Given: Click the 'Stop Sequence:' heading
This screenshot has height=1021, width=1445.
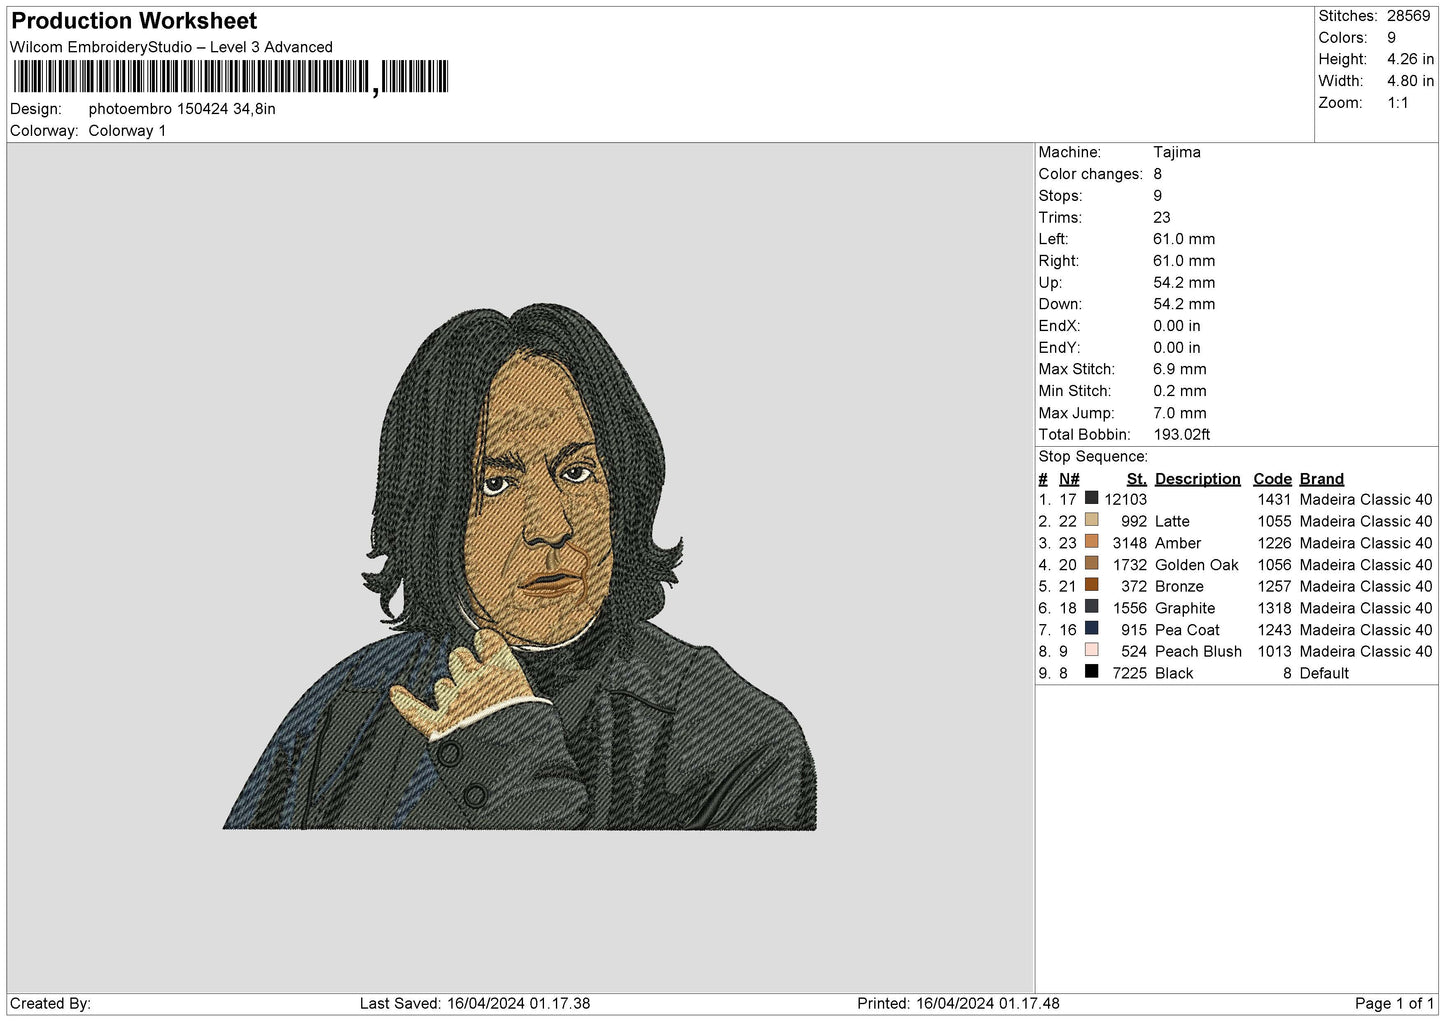Looking at the screenshot, I should coord(1093,456).
